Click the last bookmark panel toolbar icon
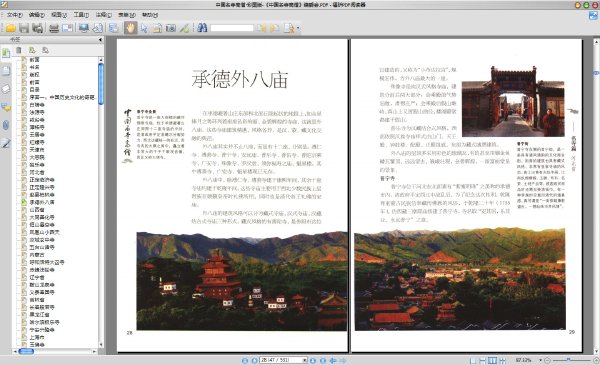Viewport: 600px width, 365px height. click(45, 50)
